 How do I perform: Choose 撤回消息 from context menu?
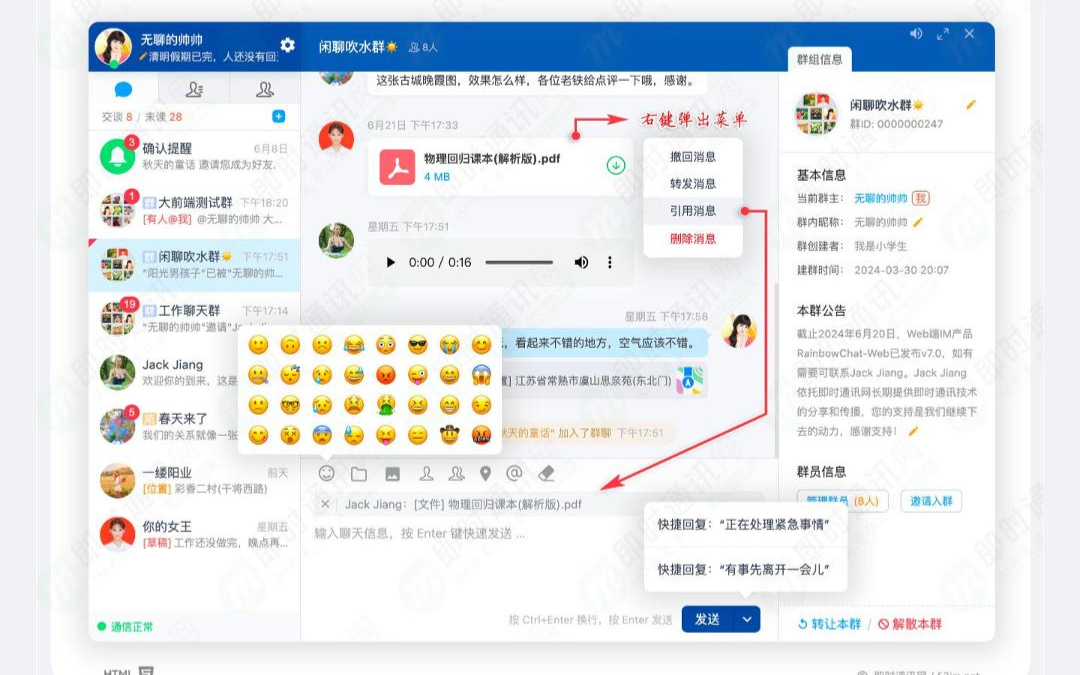[693, 157]
